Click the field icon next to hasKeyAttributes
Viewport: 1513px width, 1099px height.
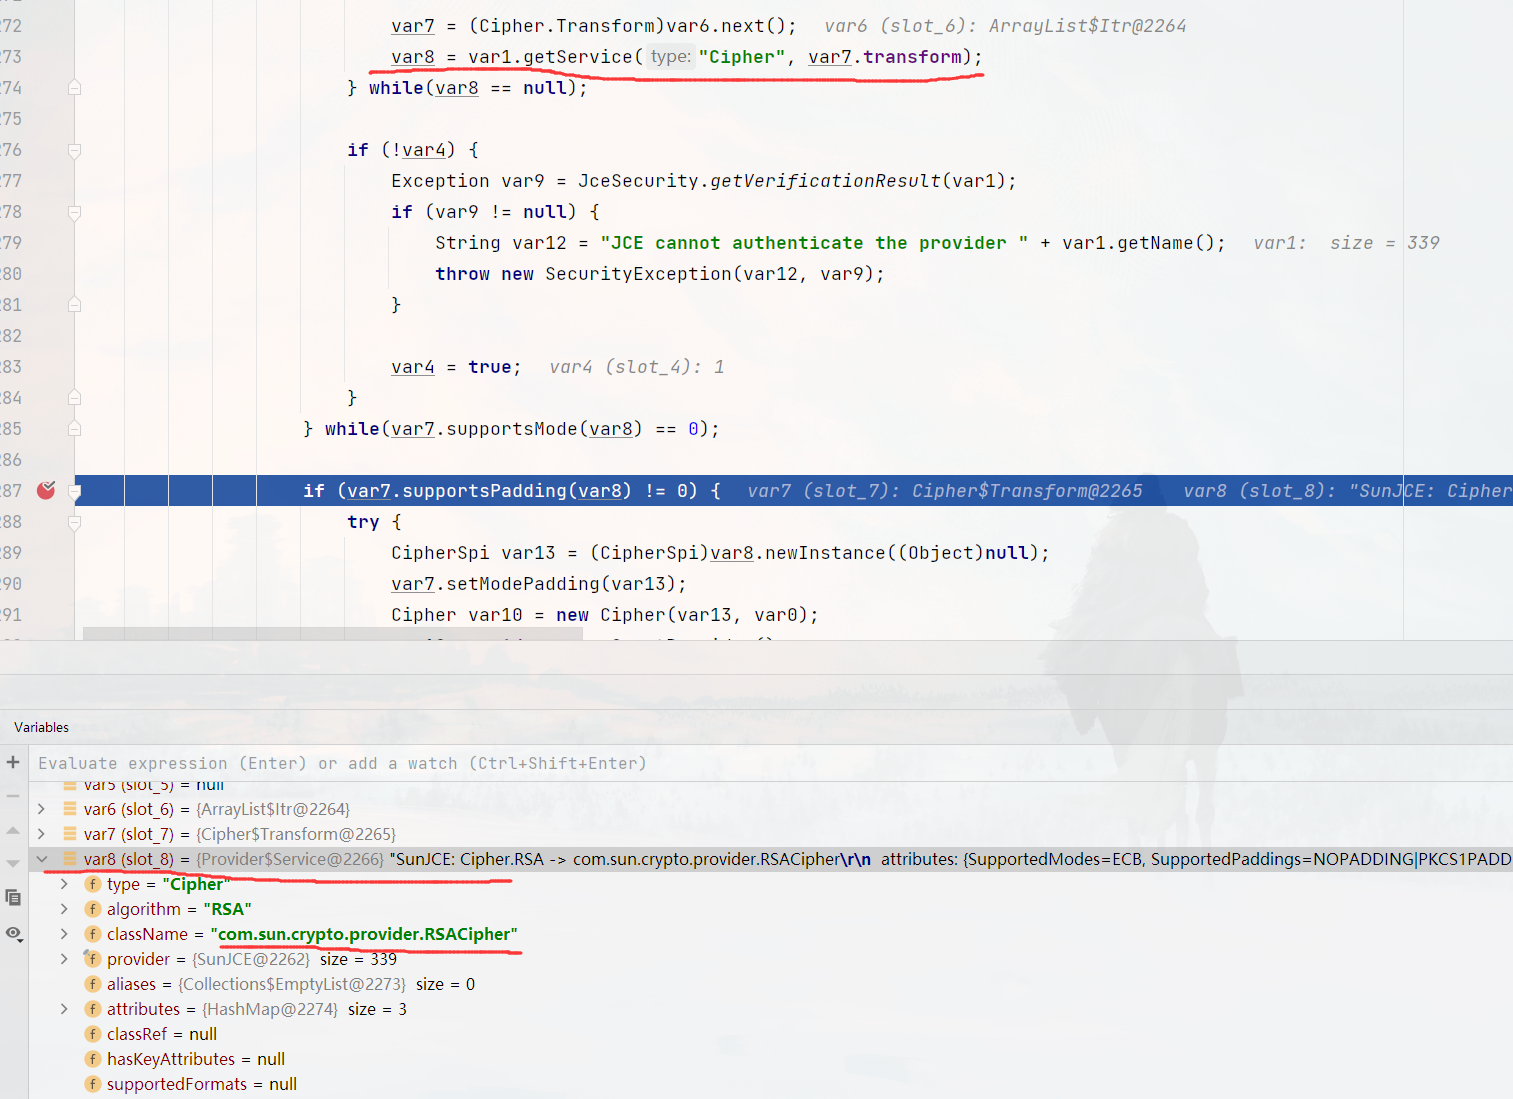(93, 1059)
